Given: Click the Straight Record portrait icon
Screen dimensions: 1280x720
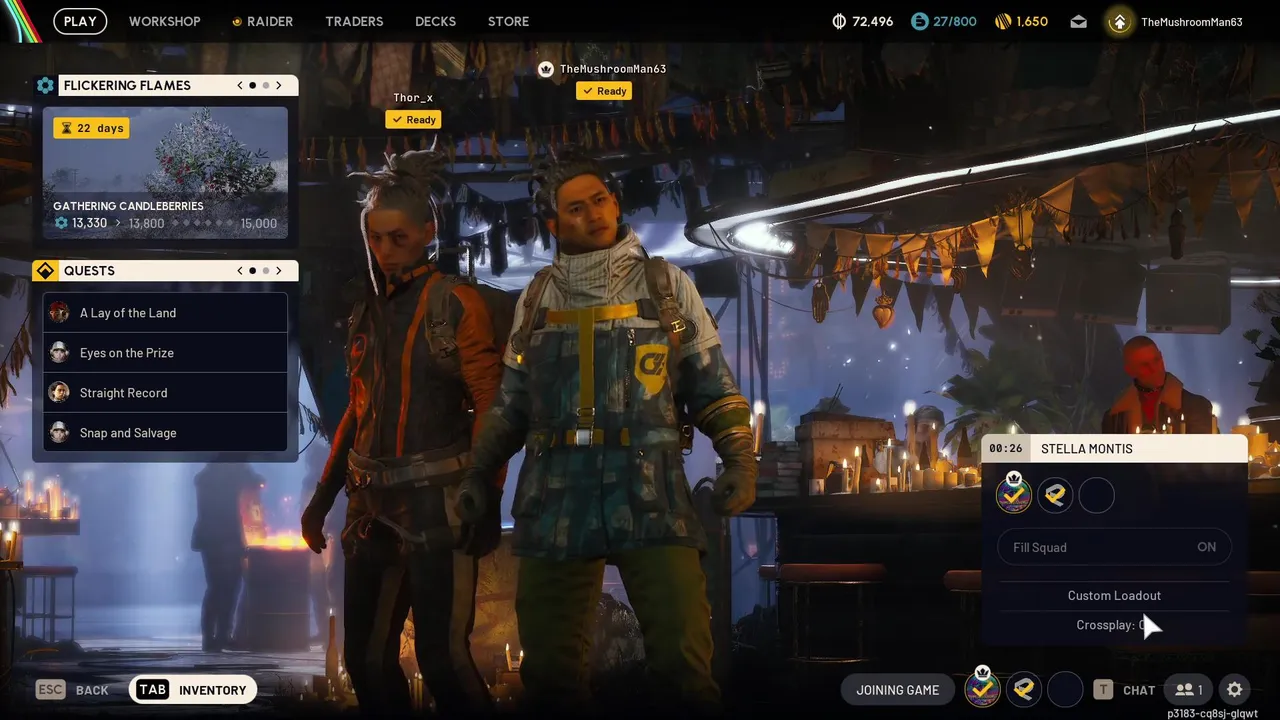Looking at the screenshot, I should click(60, 393).
